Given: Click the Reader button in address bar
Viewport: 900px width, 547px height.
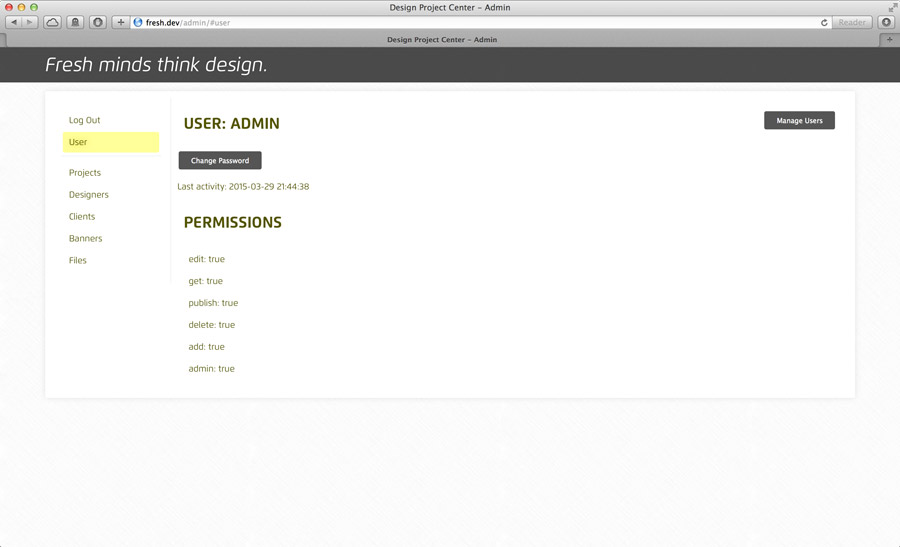Looking at the screenshot, I should tap(852, 22).
